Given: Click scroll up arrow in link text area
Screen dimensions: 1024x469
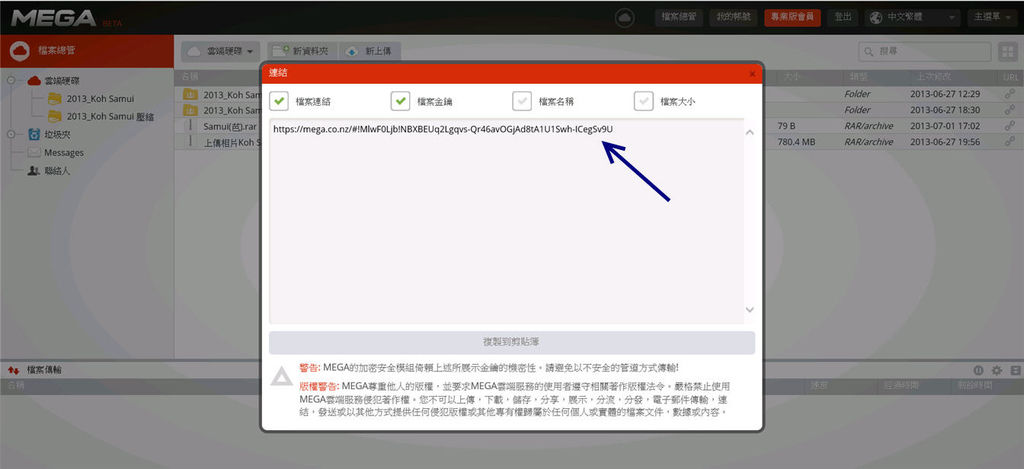Looking at the screenshot, I should pos(750,132).
